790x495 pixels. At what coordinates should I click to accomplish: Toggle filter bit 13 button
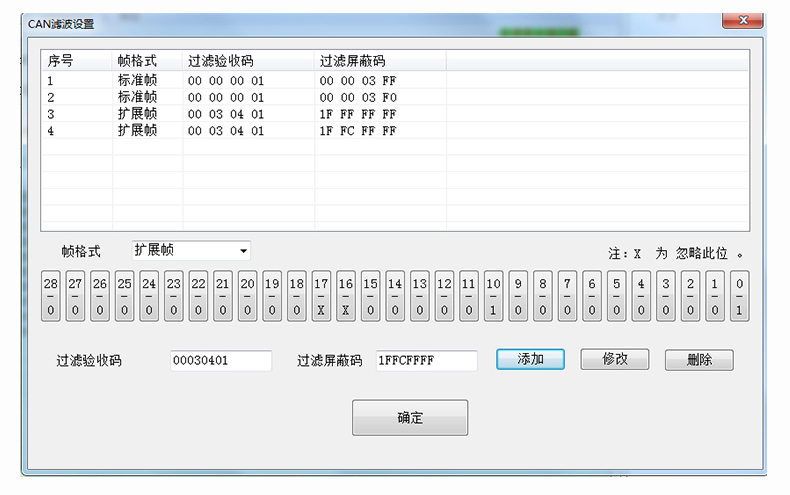pyautogui.click(x=420, y=296)
